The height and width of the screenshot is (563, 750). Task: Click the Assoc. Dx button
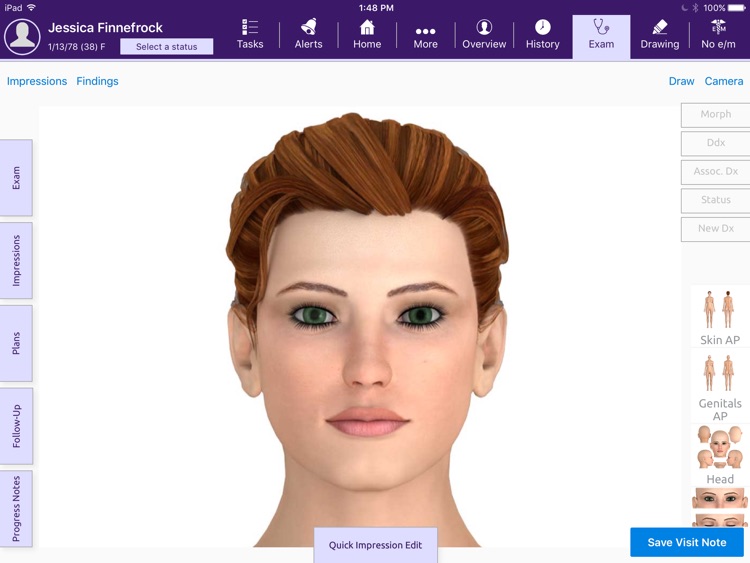coord(716,171)
